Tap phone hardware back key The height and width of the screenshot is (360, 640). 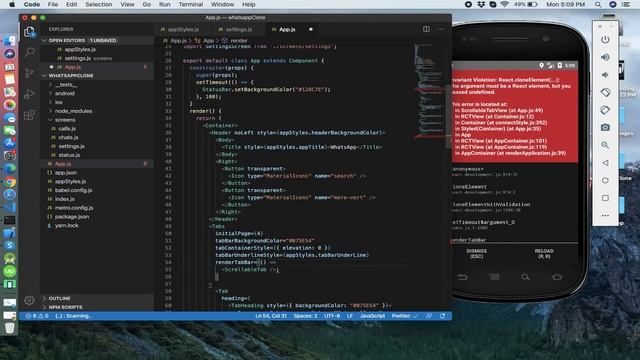(x=462, y=277)
